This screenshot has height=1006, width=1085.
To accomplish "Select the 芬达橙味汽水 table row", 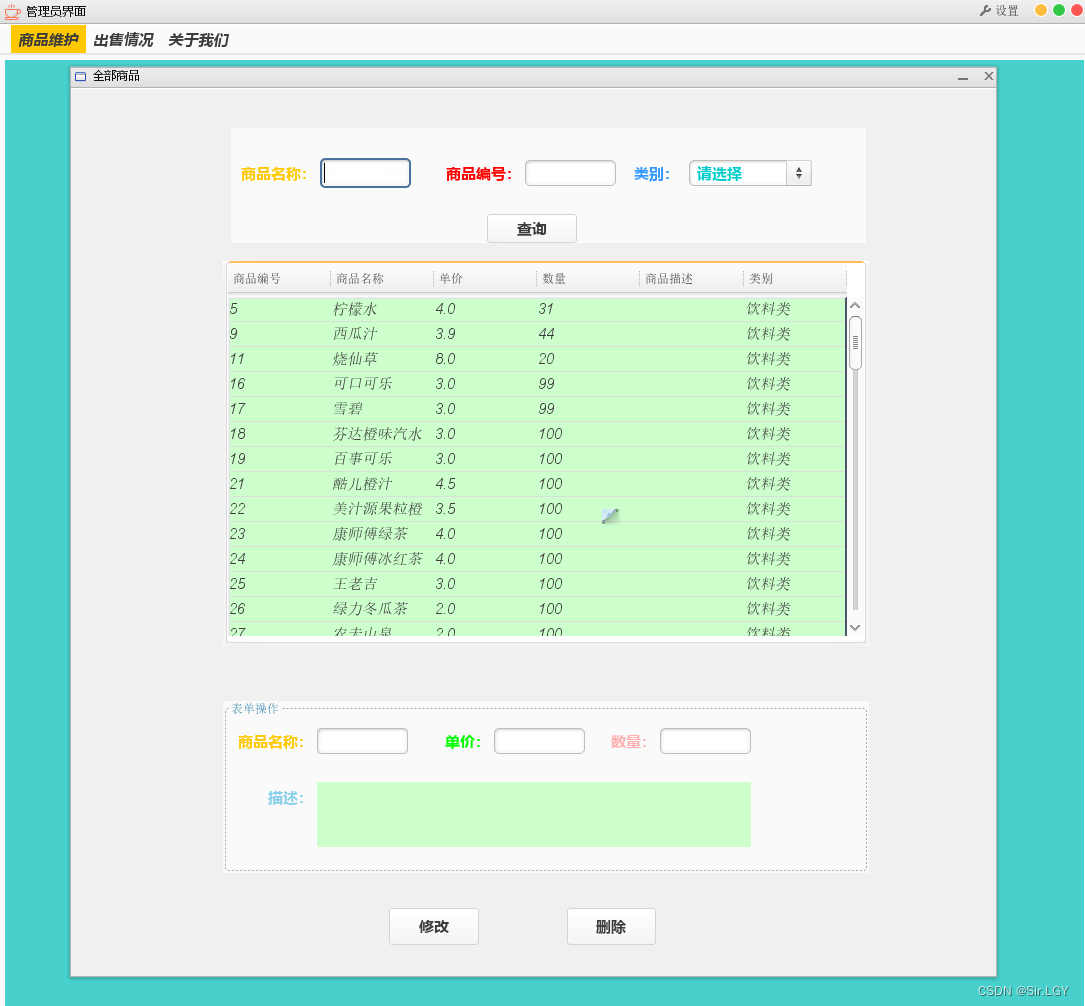I will (537, 434).
